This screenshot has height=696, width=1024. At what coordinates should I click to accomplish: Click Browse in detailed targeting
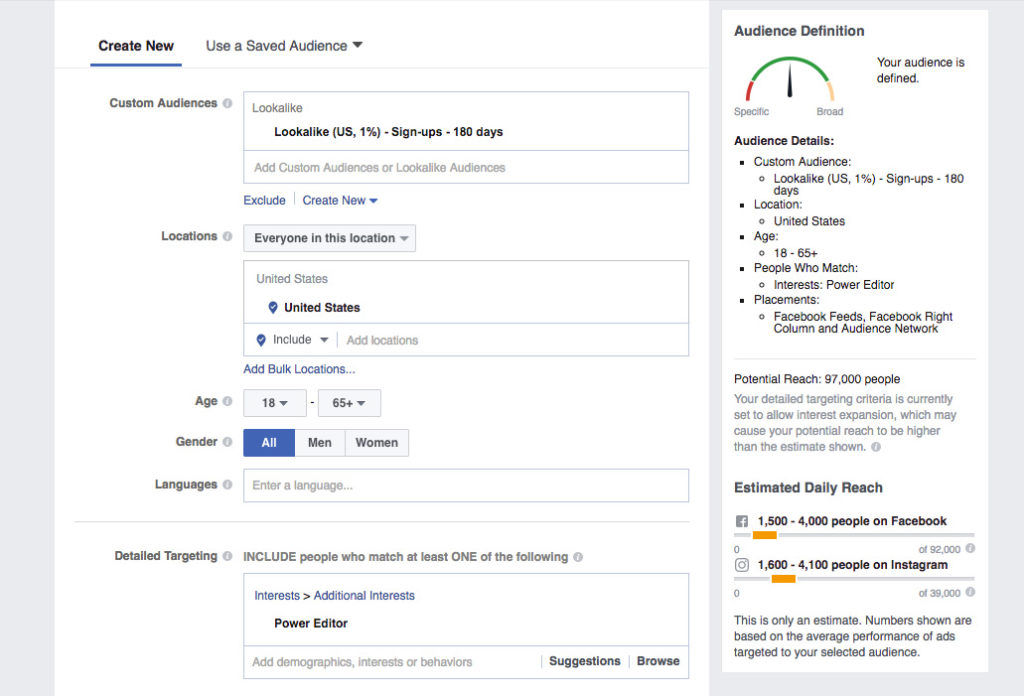point(658,661)
